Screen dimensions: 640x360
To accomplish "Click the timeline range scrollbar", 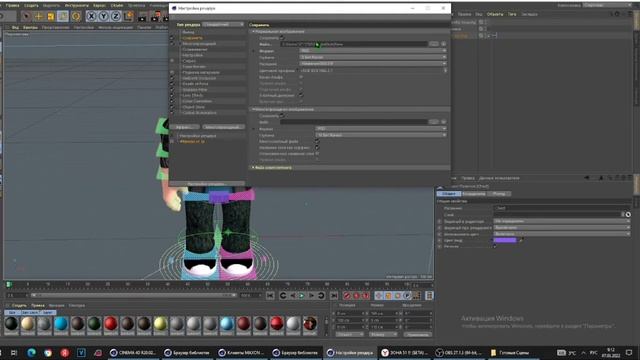I will pyautogui.click(x=134, y=295).
